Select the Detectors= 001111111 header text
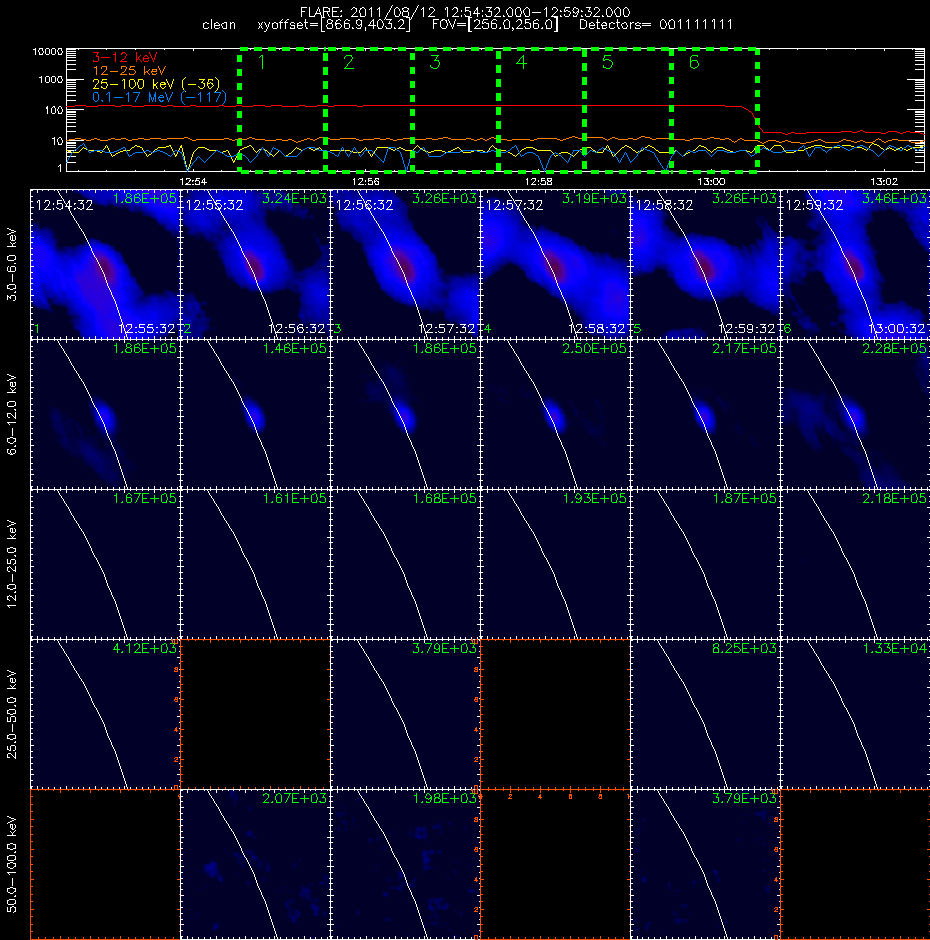The height and width of the screenshot is (940, 930). coord(655,25)
